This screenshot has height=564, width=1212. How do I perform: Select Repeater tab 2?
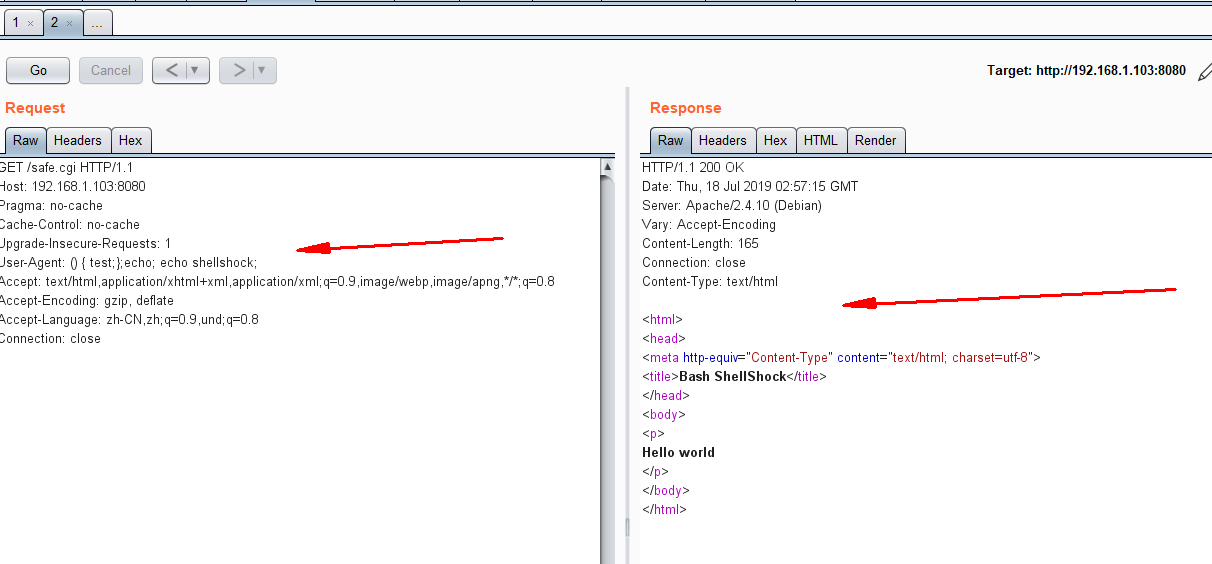(54, 22)
